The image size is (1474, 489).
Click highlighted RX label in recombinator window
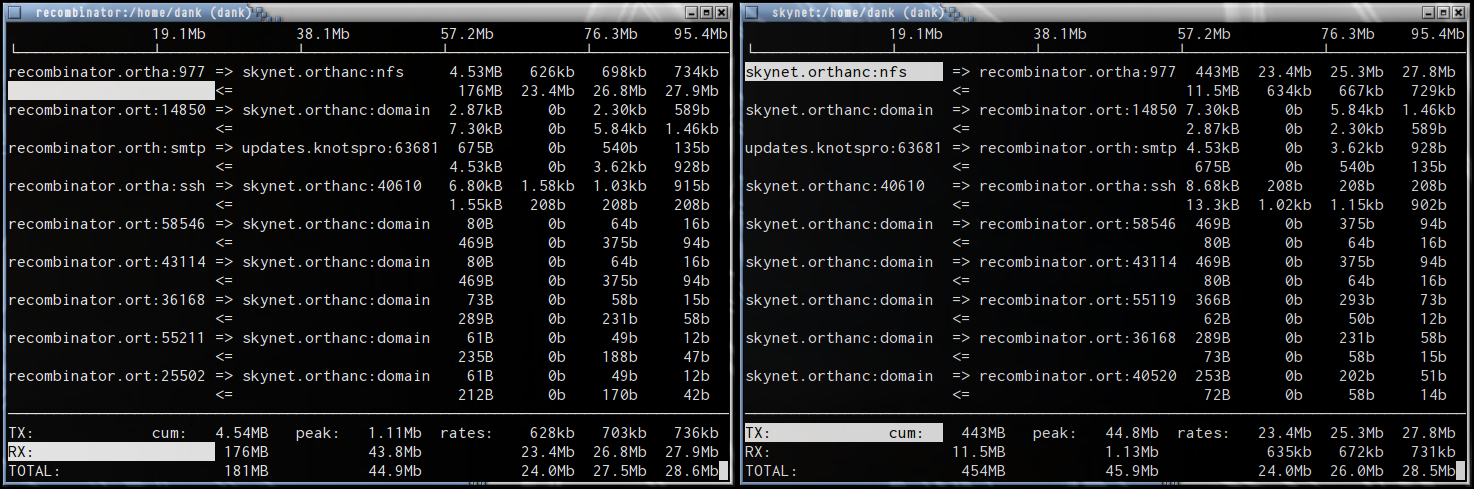click(x=111, y=452)
